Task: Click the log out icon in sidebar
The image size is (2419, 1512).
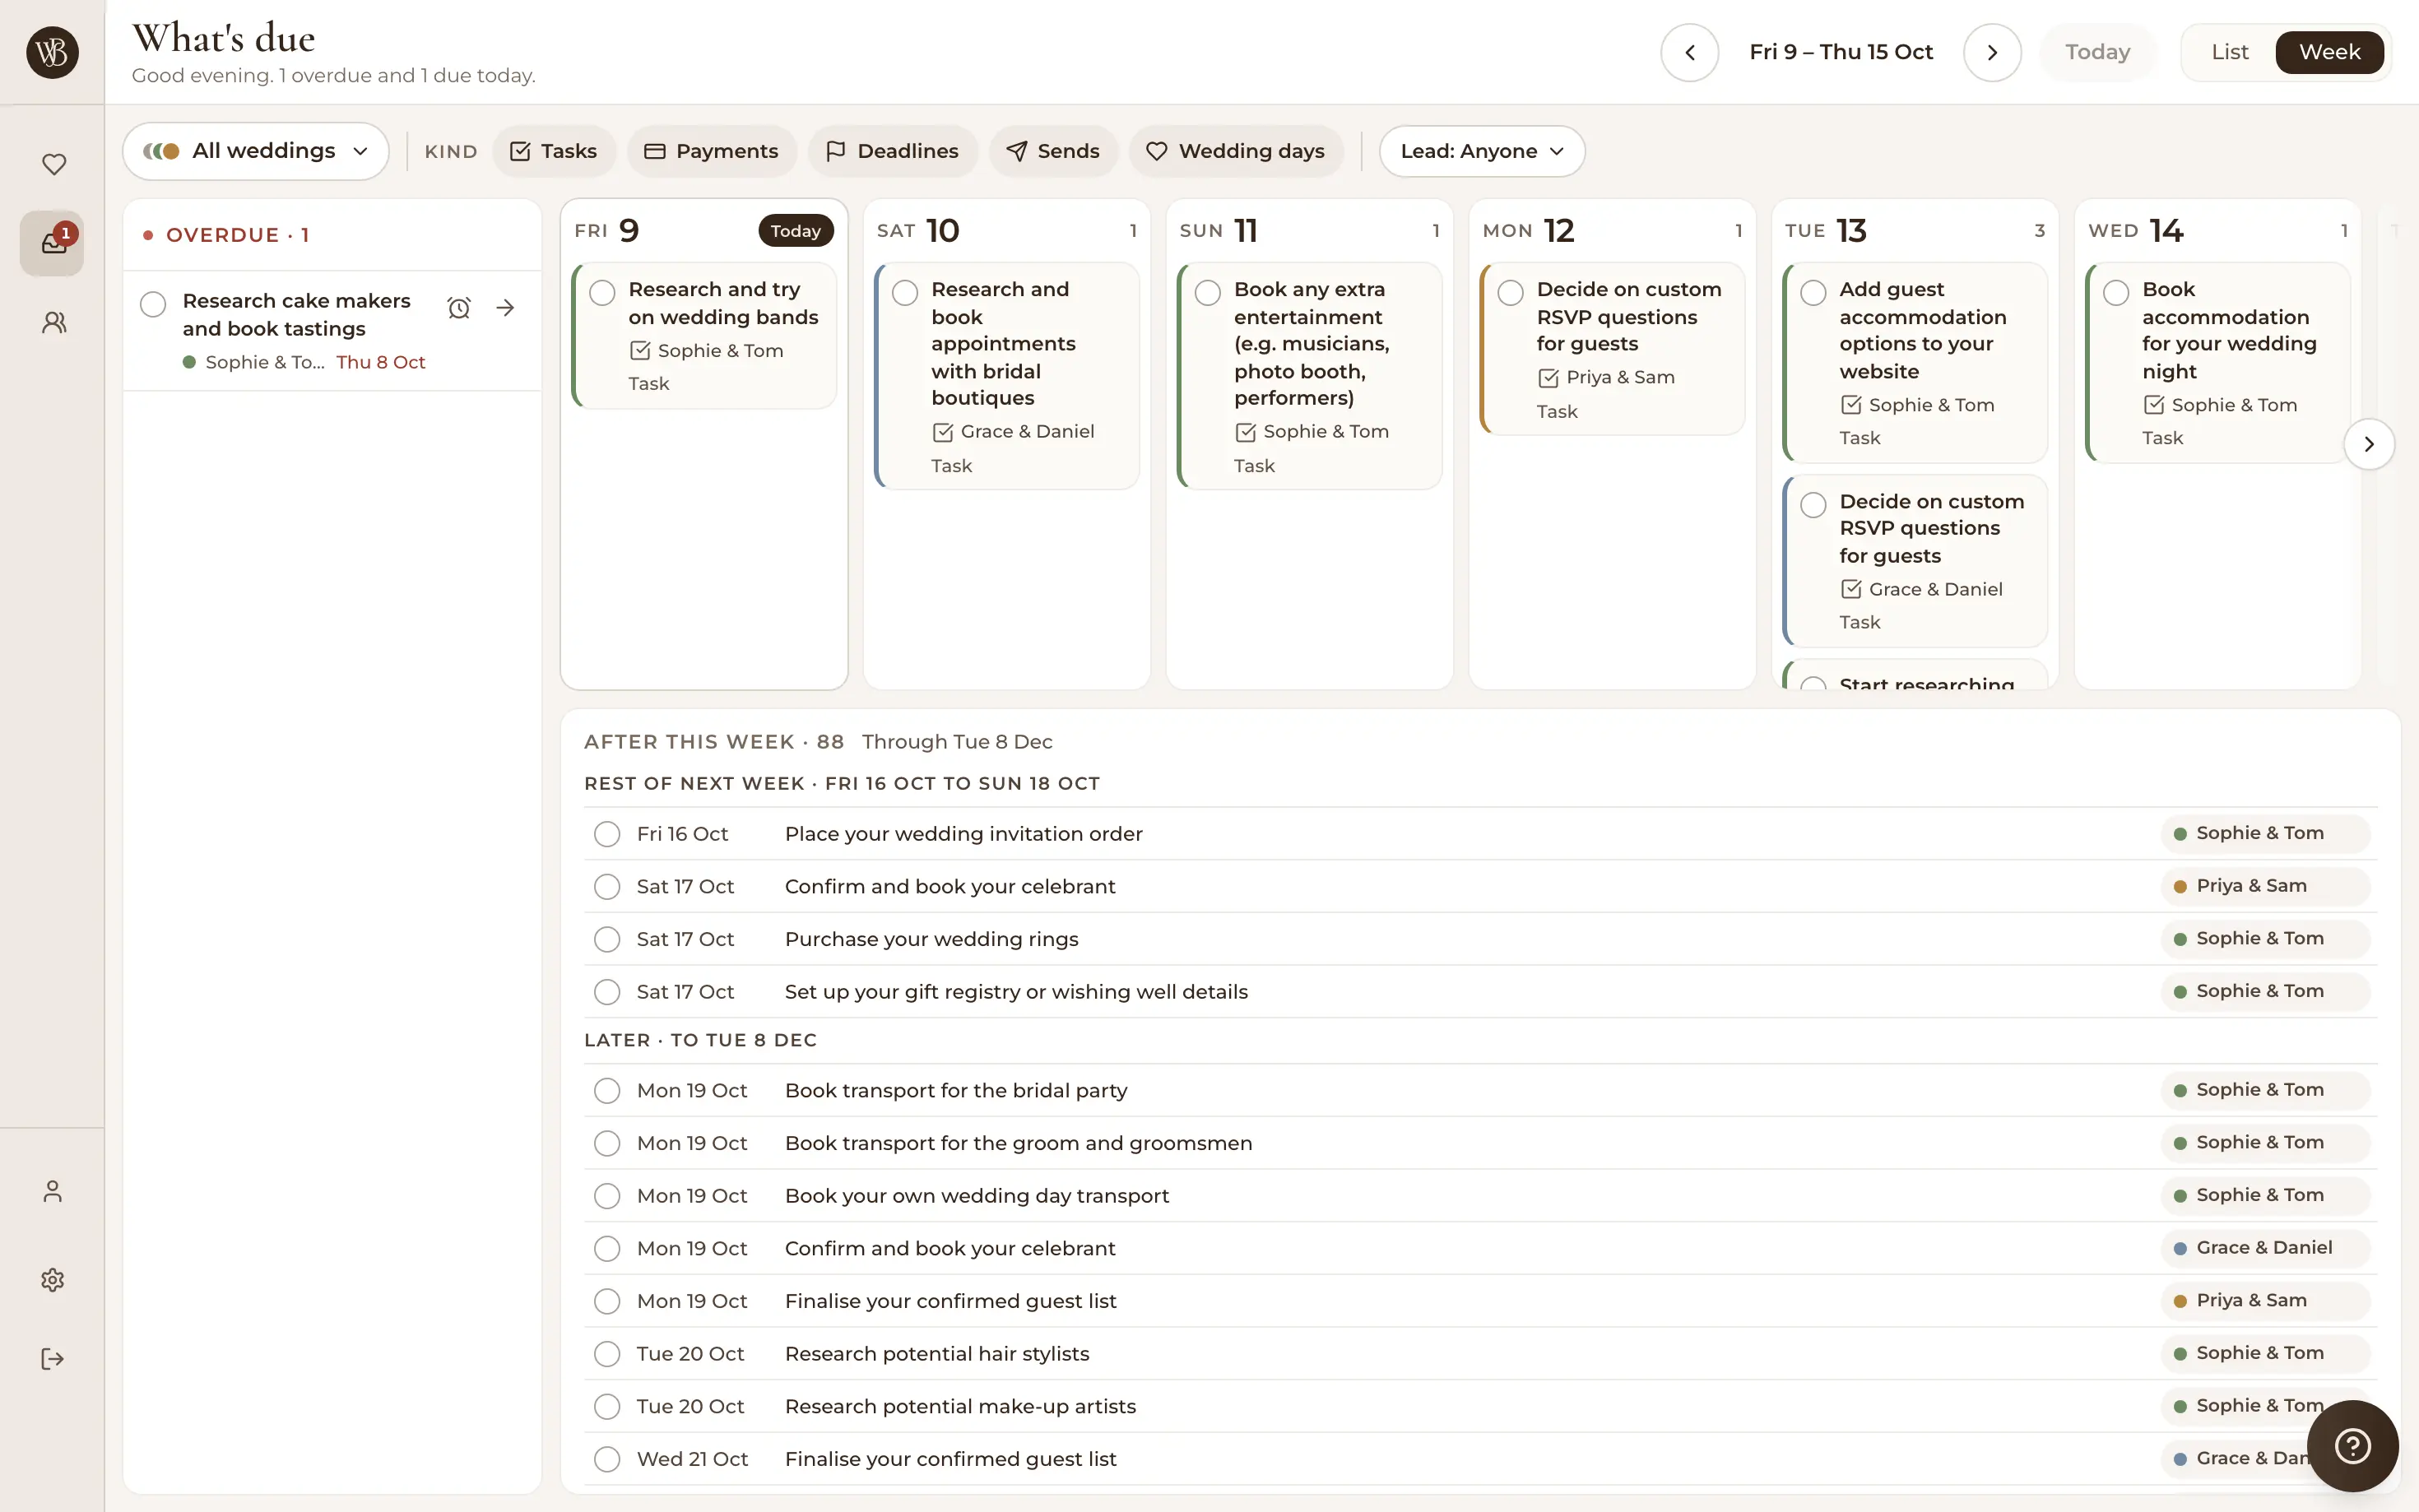Action: [x=53, y=1359]
